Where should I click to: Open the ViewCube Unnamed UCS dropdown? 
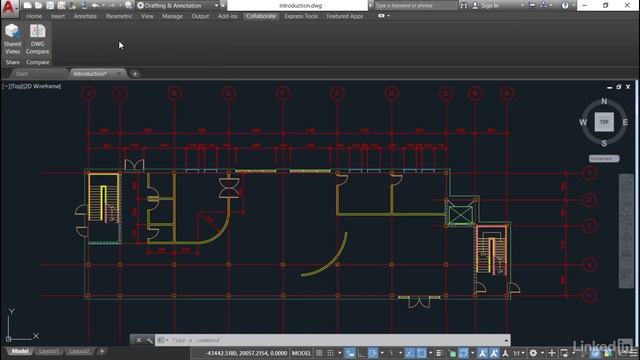point(604,158)
